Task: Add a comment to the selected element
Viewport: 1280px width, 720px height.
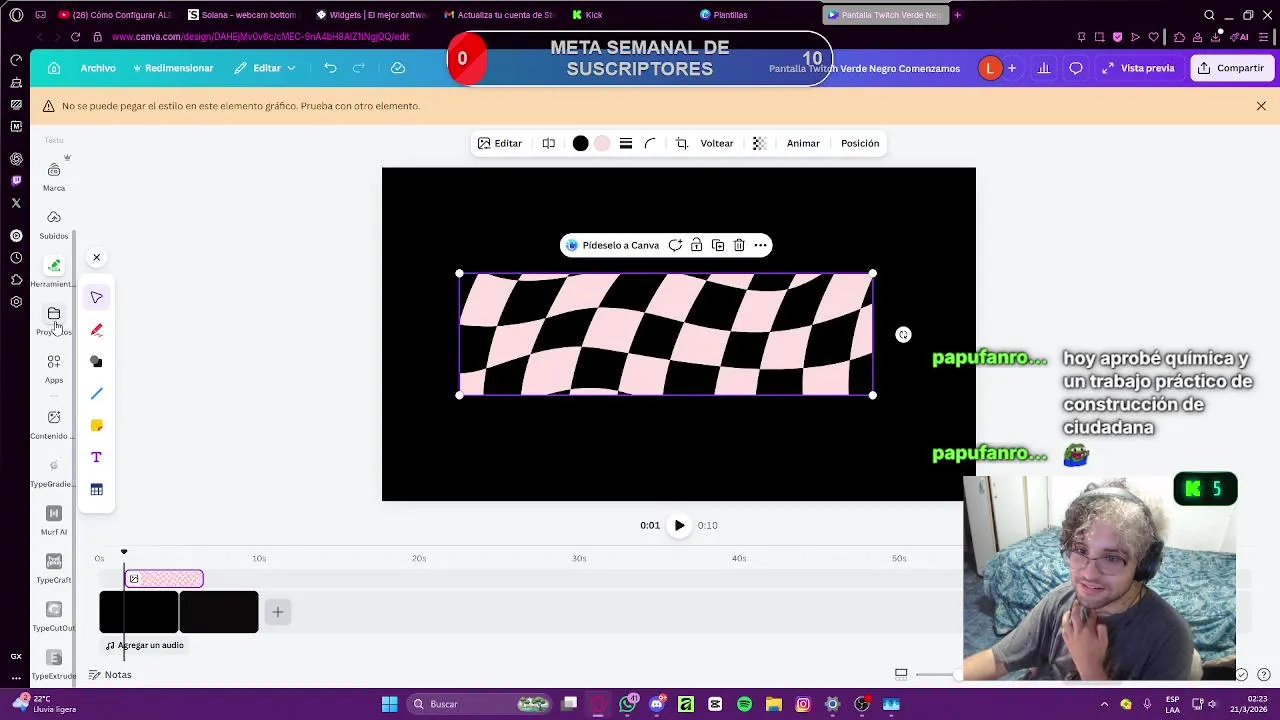Action: pyautogui.click(x=675, y=245)
